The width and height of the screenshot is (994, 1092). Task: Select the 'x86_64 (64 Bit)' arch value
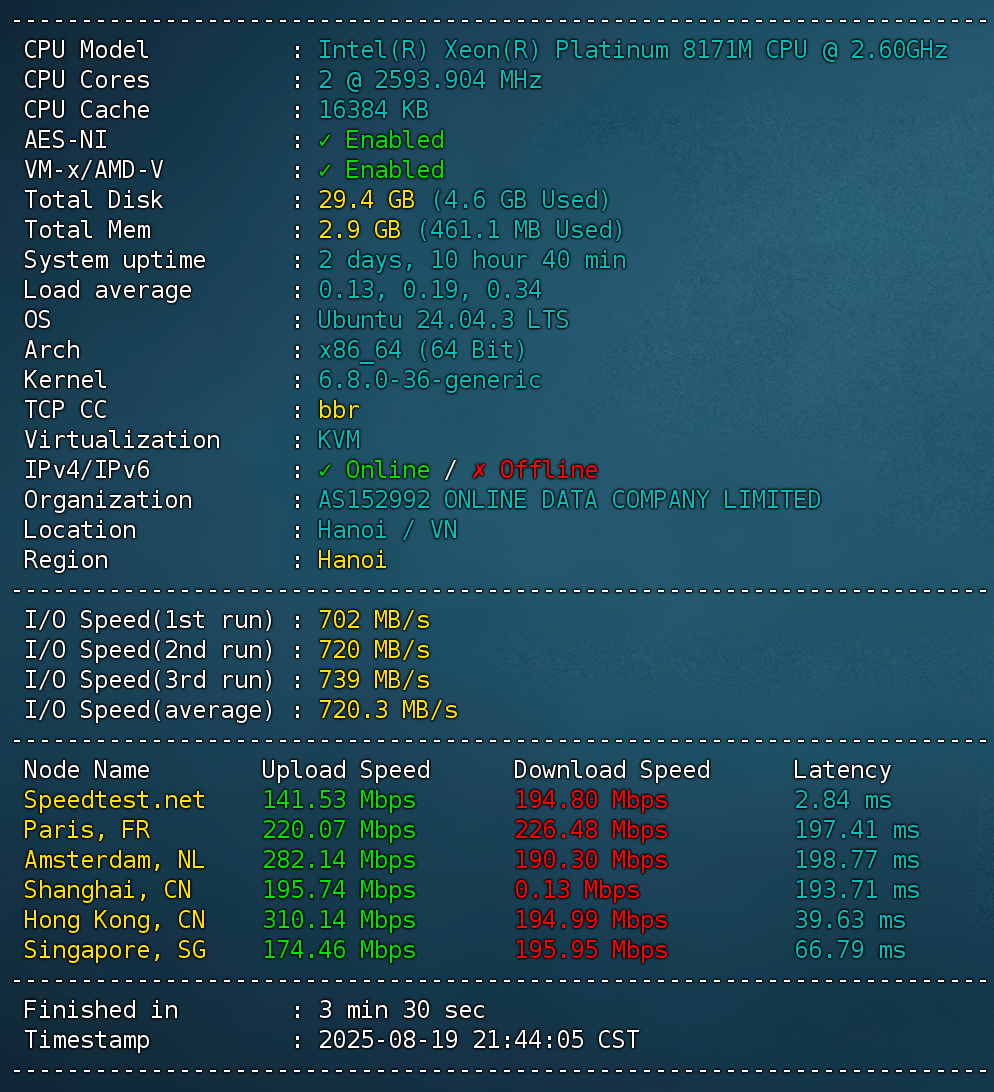(422, 350)
